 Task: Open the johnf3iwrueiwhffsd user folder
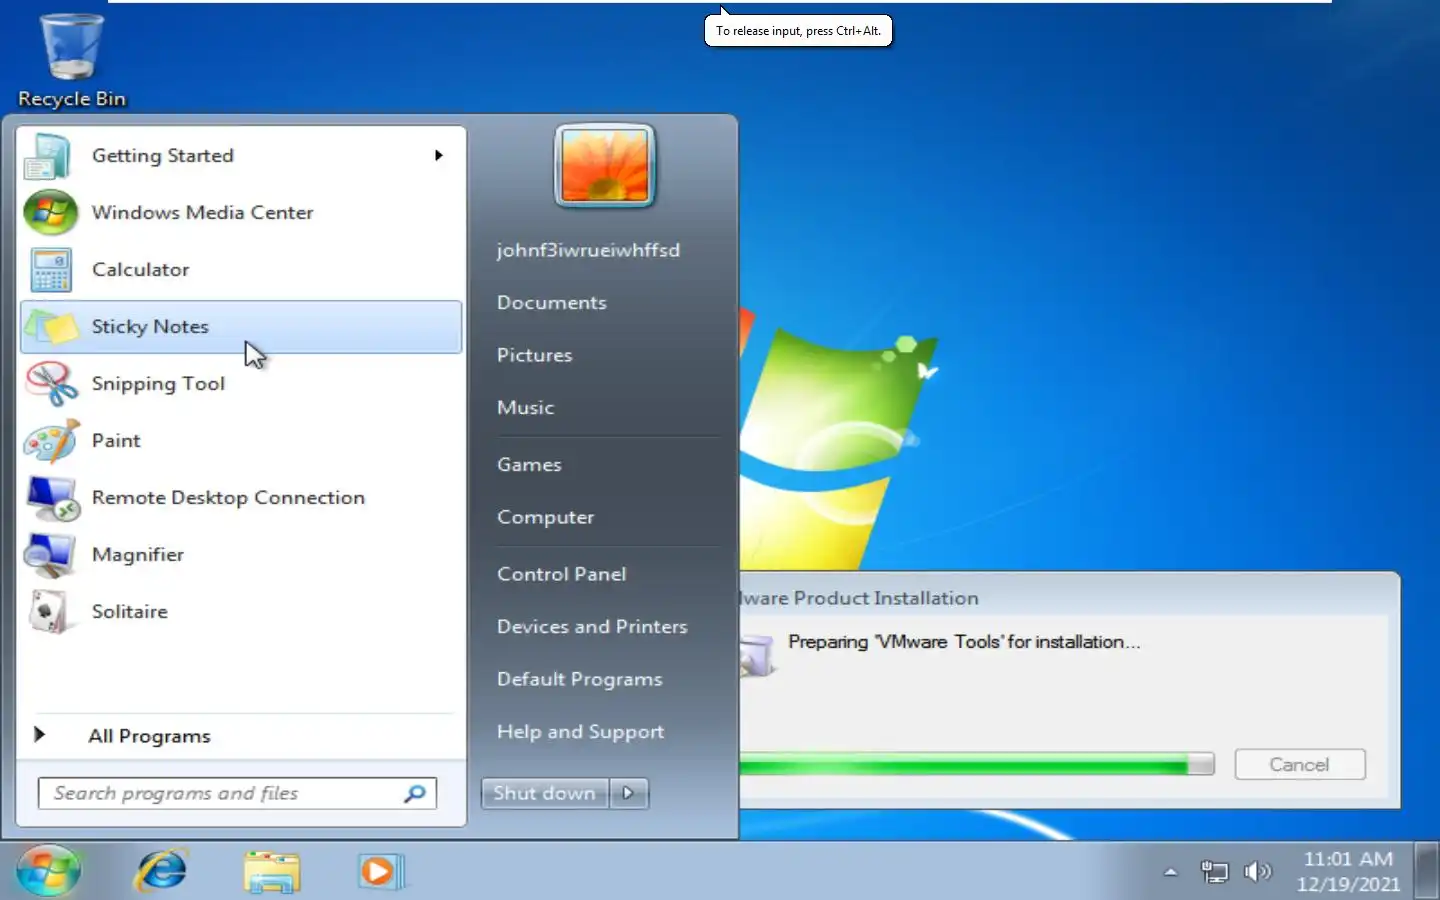click(x=588, y=250)
